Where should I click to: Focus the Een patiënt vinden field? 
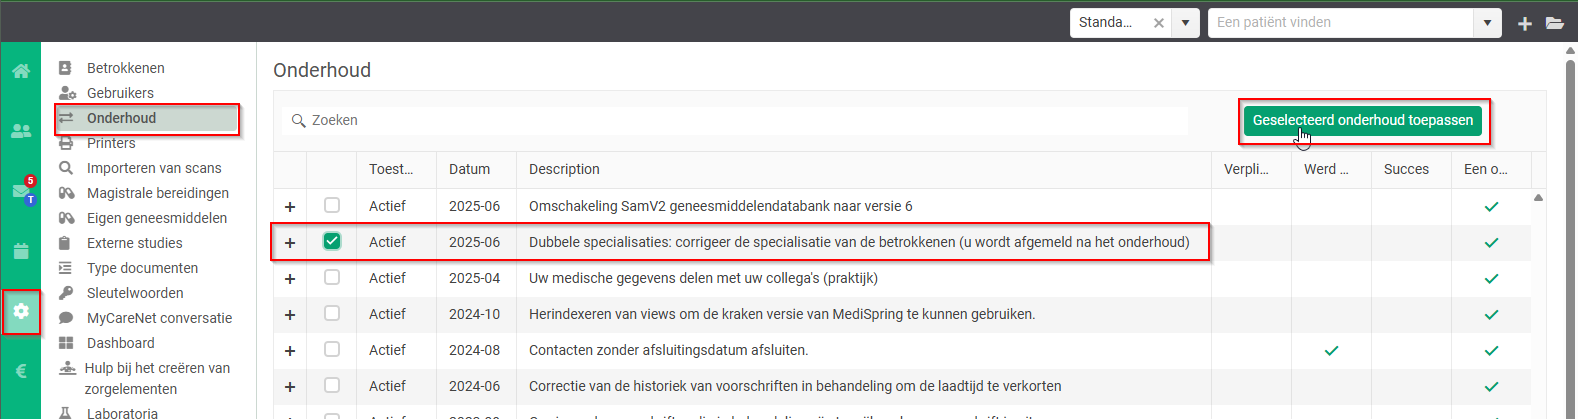coord(1341,23)
